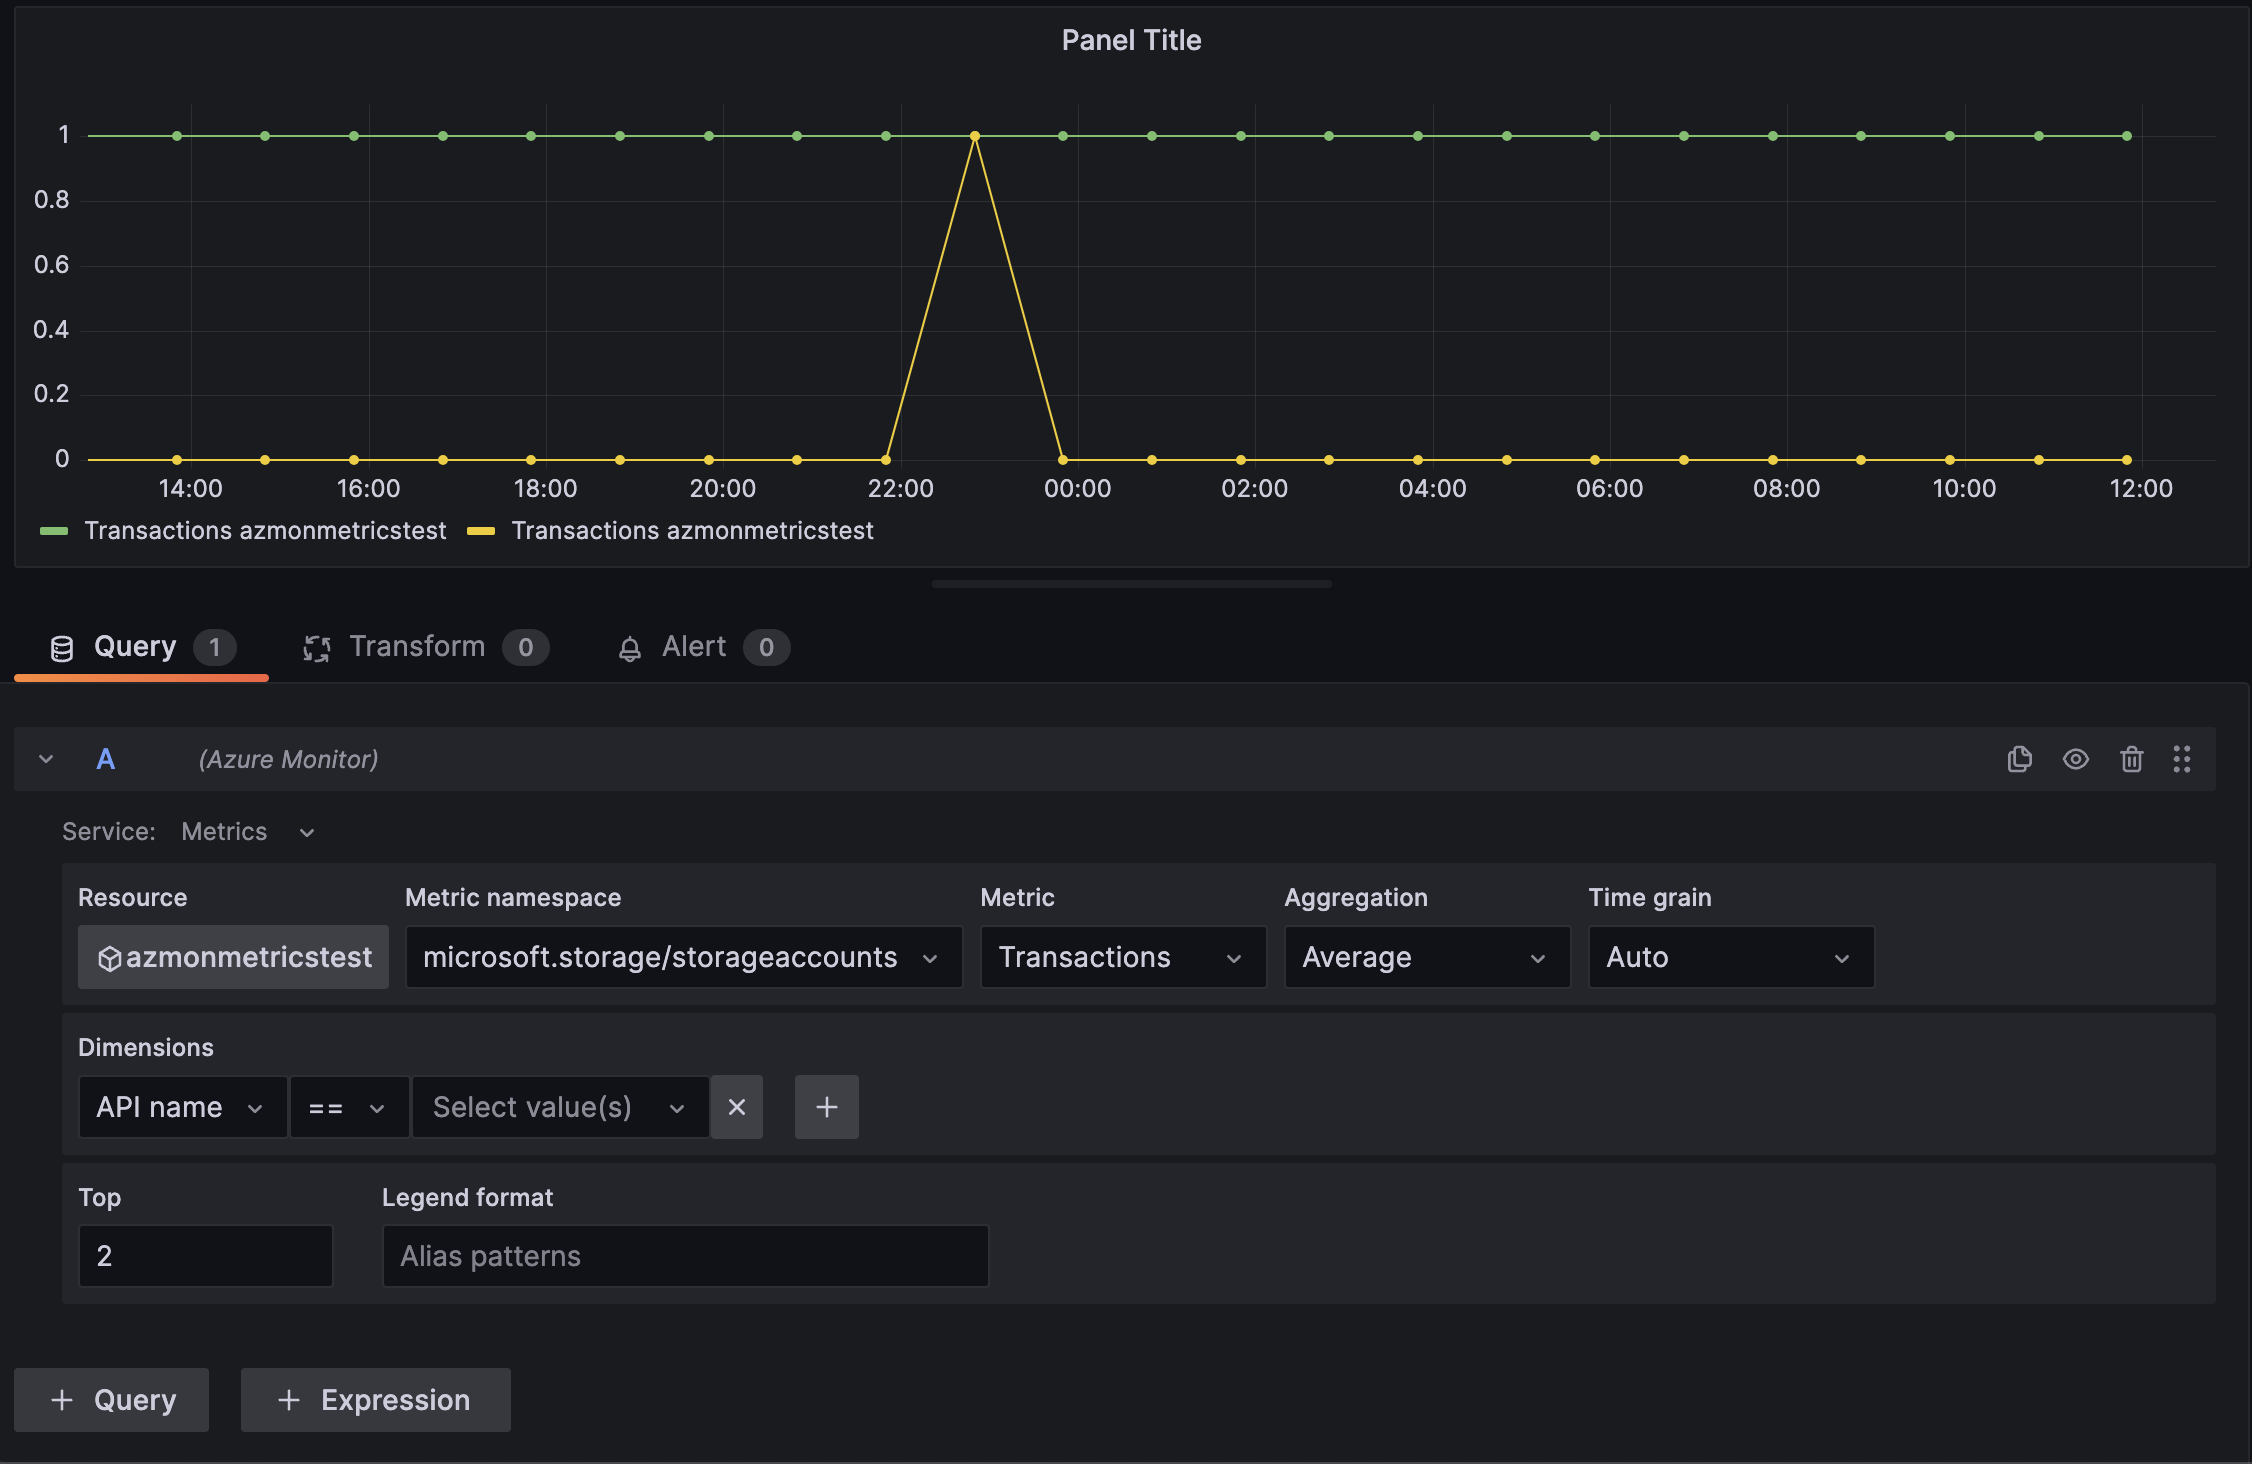The height and width of the screenshot is (1464, 2252).
Task: Remove the API name filter via the X icon
Action: coord(737,1107)
